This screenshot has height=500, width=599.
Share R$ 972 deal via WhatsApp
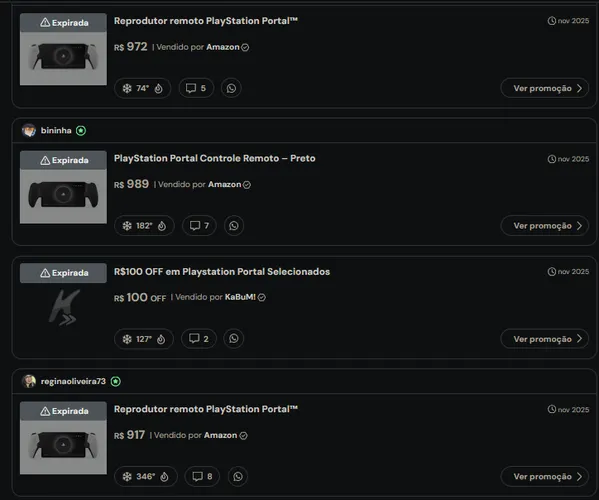pos(231,88)
